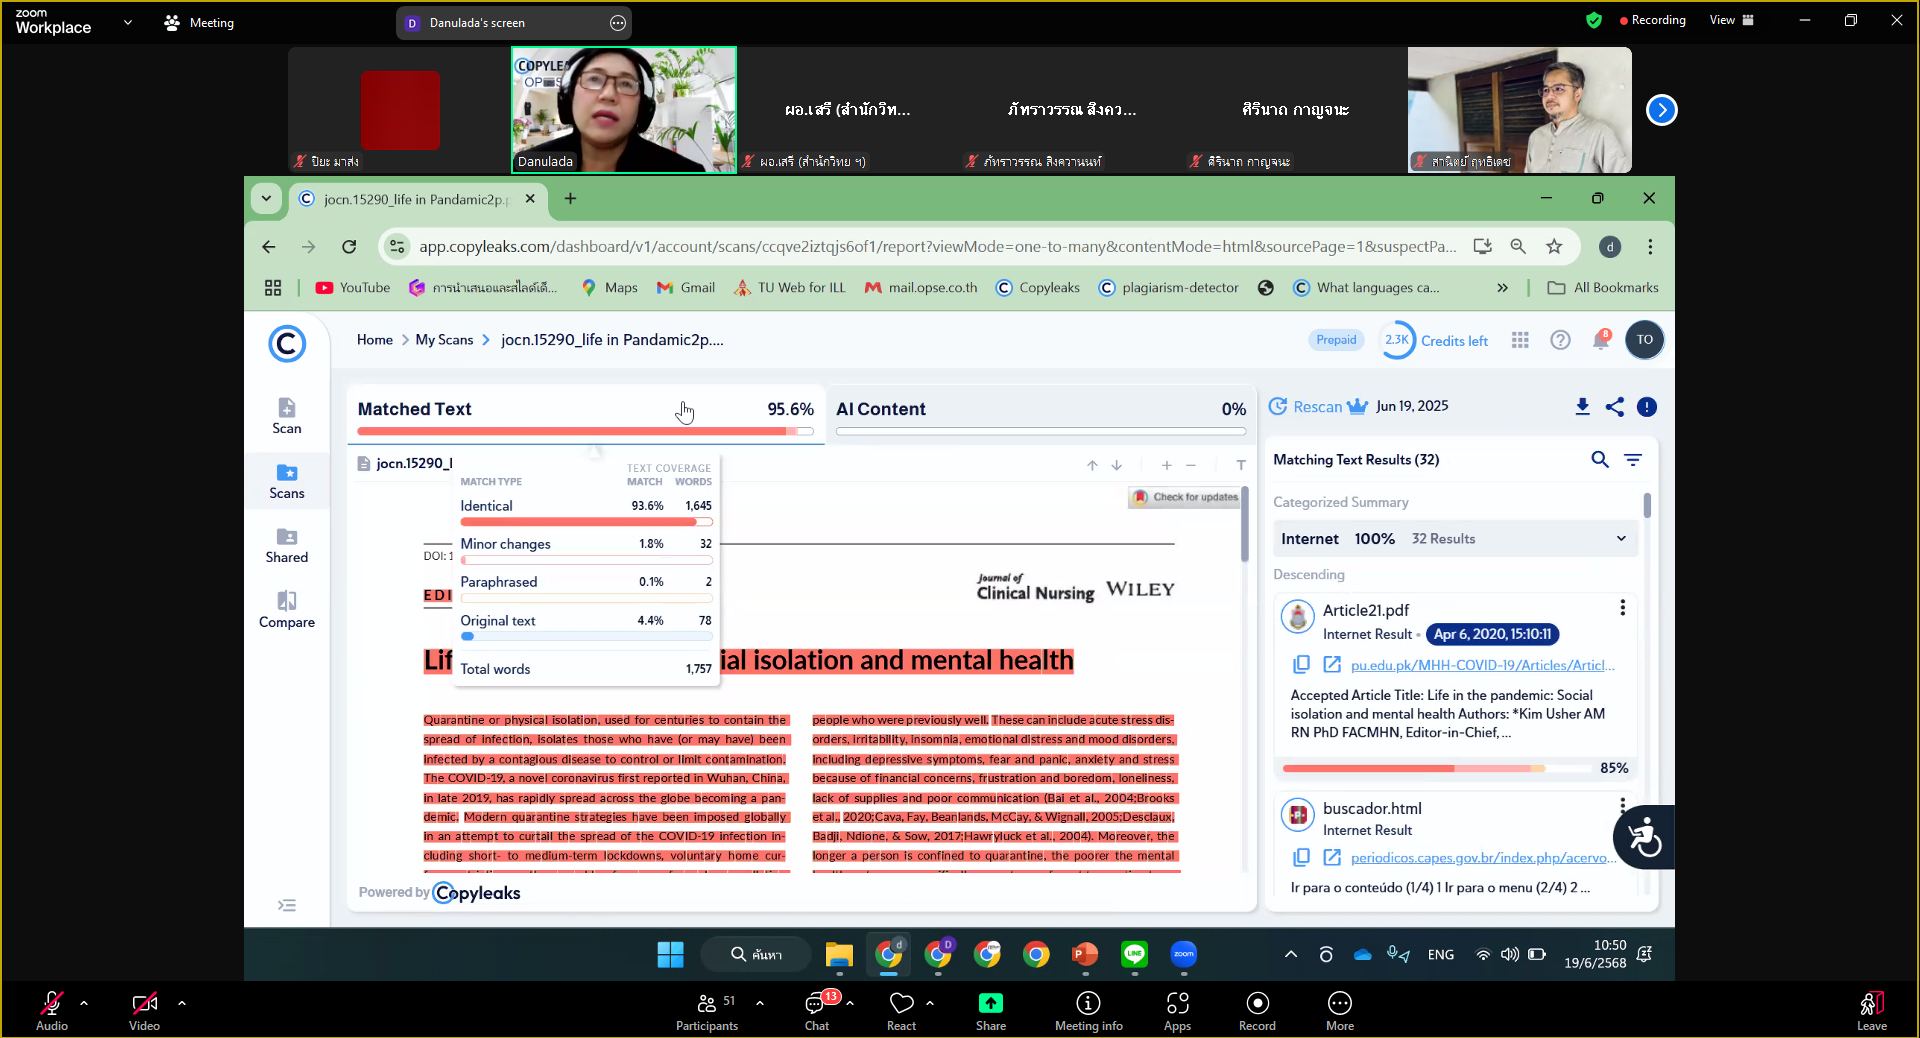
Task: Click the Copyleaks logo at top left
Action: click(287, 343)
